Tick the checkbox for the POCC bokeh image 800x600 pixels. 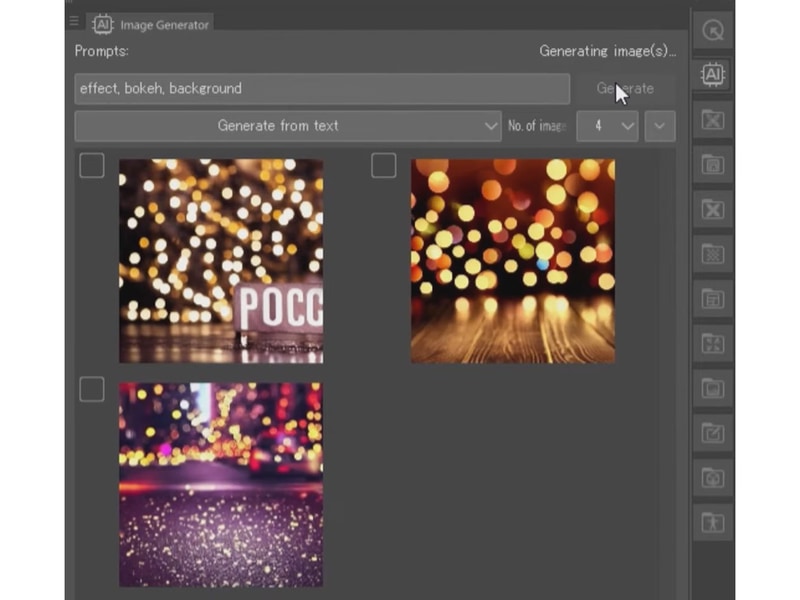pos(92,165)
